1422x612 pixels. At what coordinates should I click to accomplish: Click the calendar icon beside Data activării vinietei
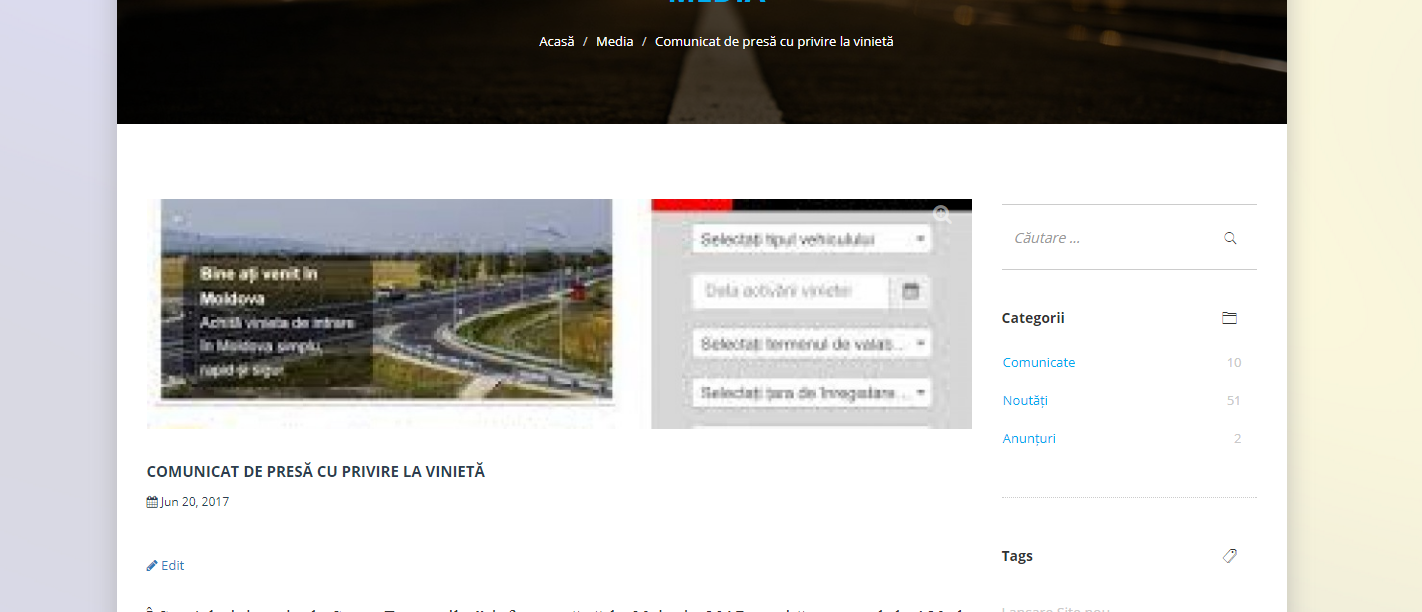pos(910,291)
